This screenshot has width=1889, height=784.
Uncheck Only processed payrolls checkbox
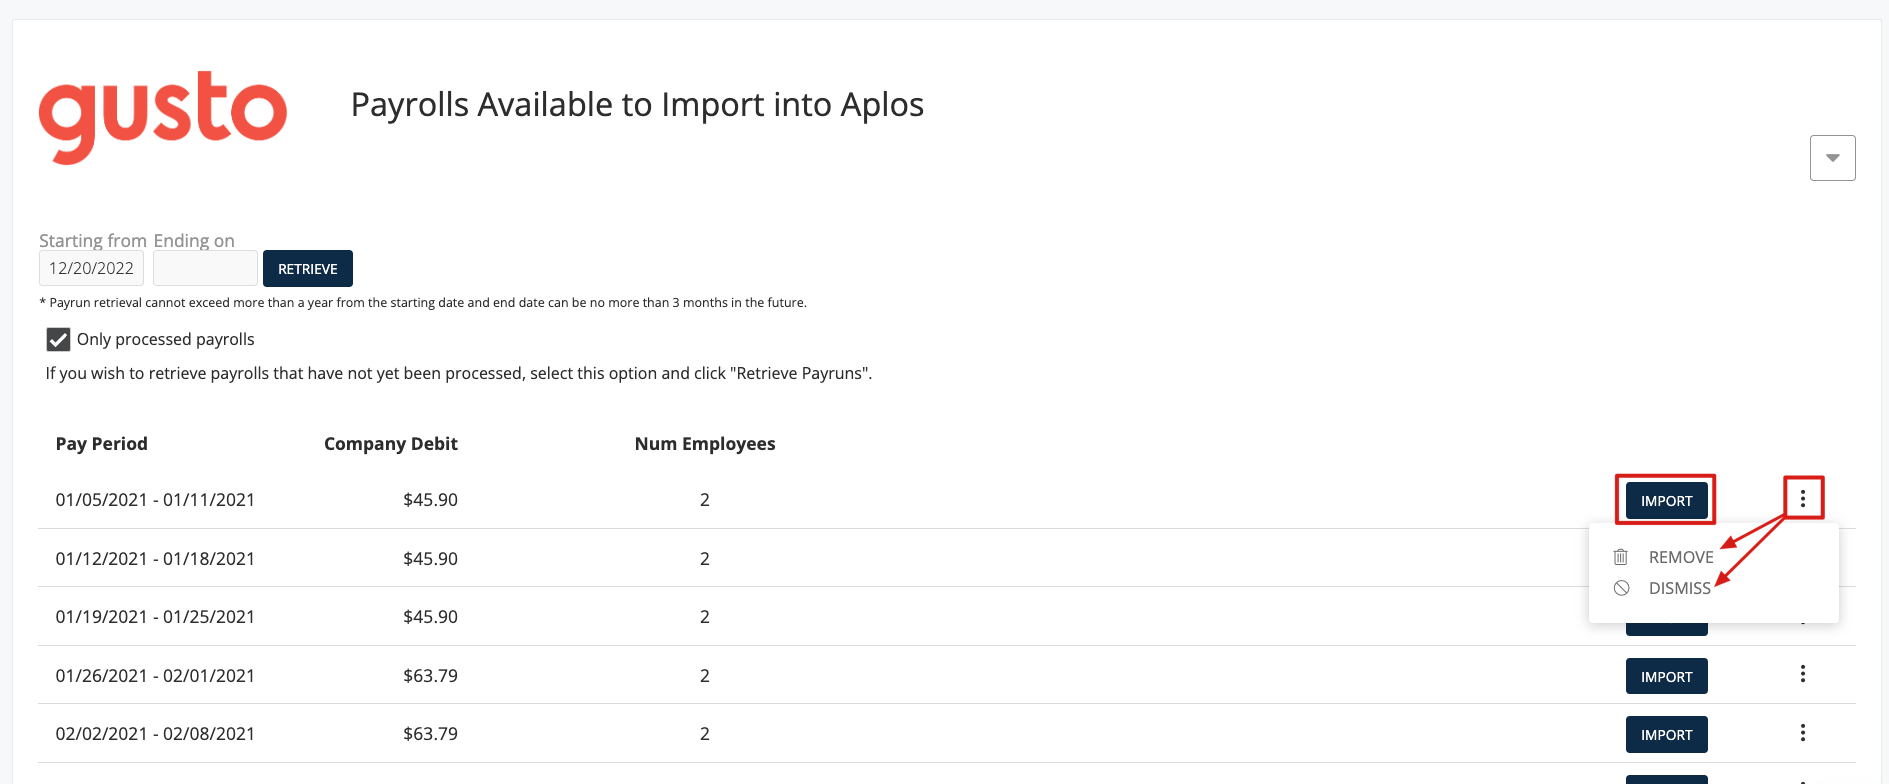coord(58,339)
